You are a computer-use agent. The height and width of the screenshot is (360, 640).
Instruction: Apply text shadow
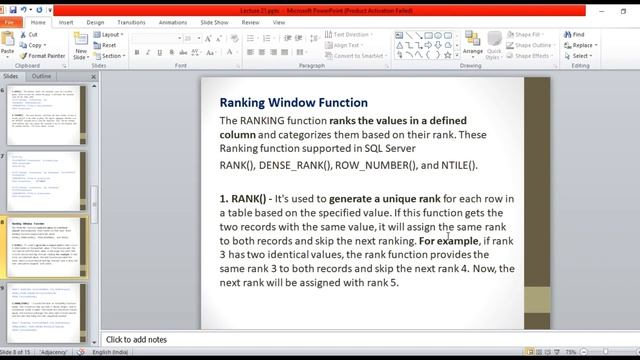click(171, 52)
